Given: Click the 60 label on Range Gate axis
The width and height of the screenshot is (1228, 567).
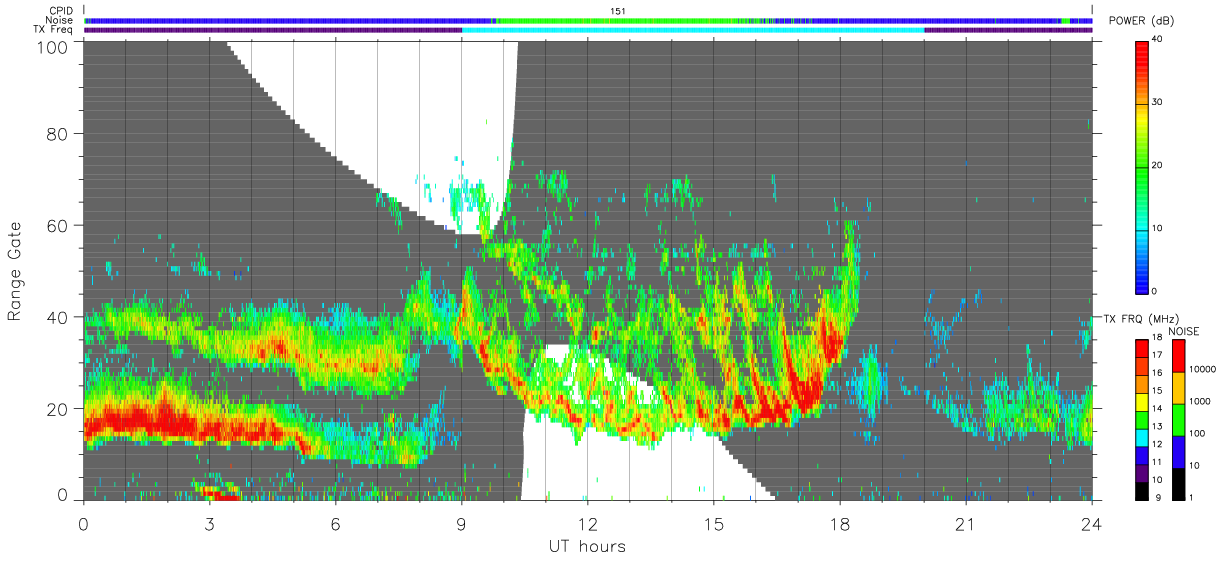Looking at the screenshot, I should point(59,225).
